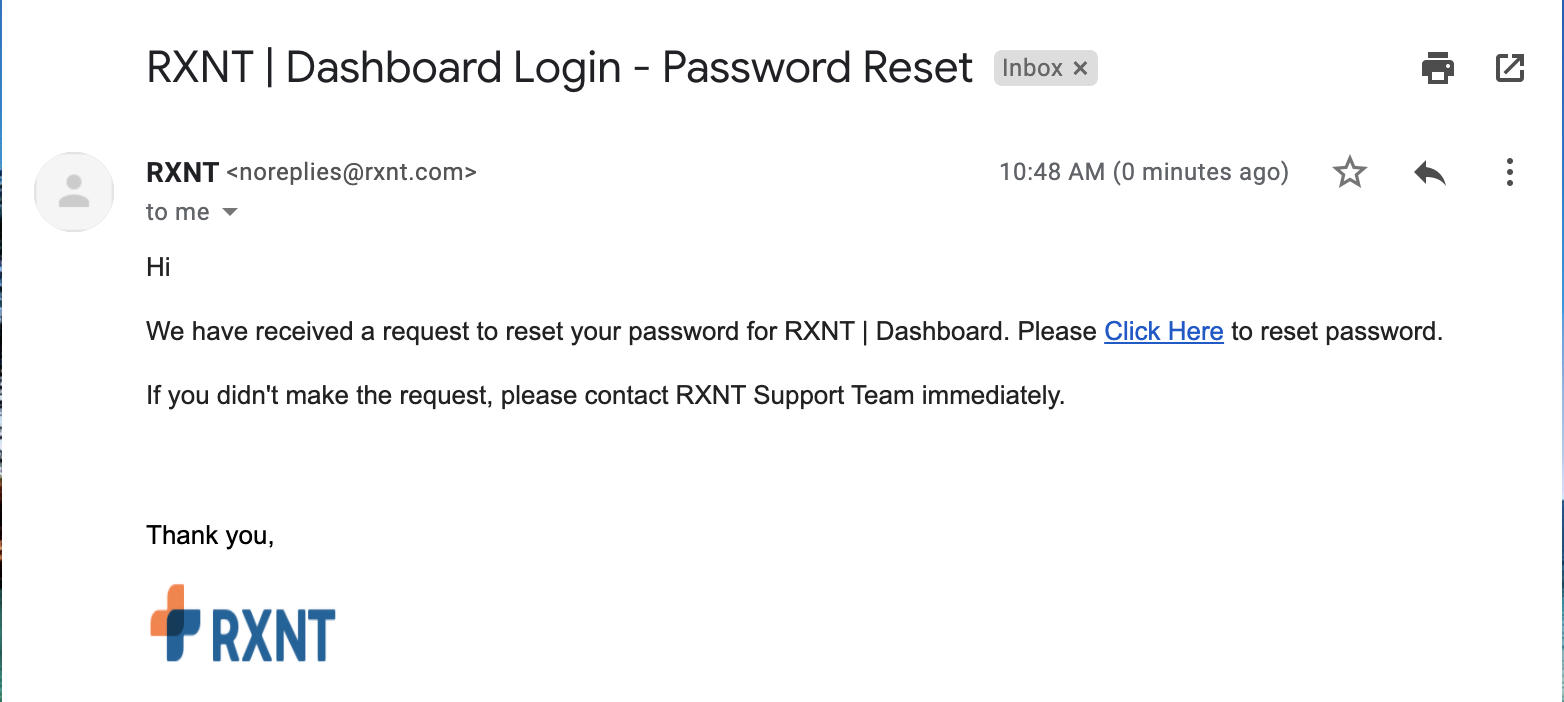Open the email in a new window
1564x702 pixels.
pyautogui.click(x=1509, y=68)
